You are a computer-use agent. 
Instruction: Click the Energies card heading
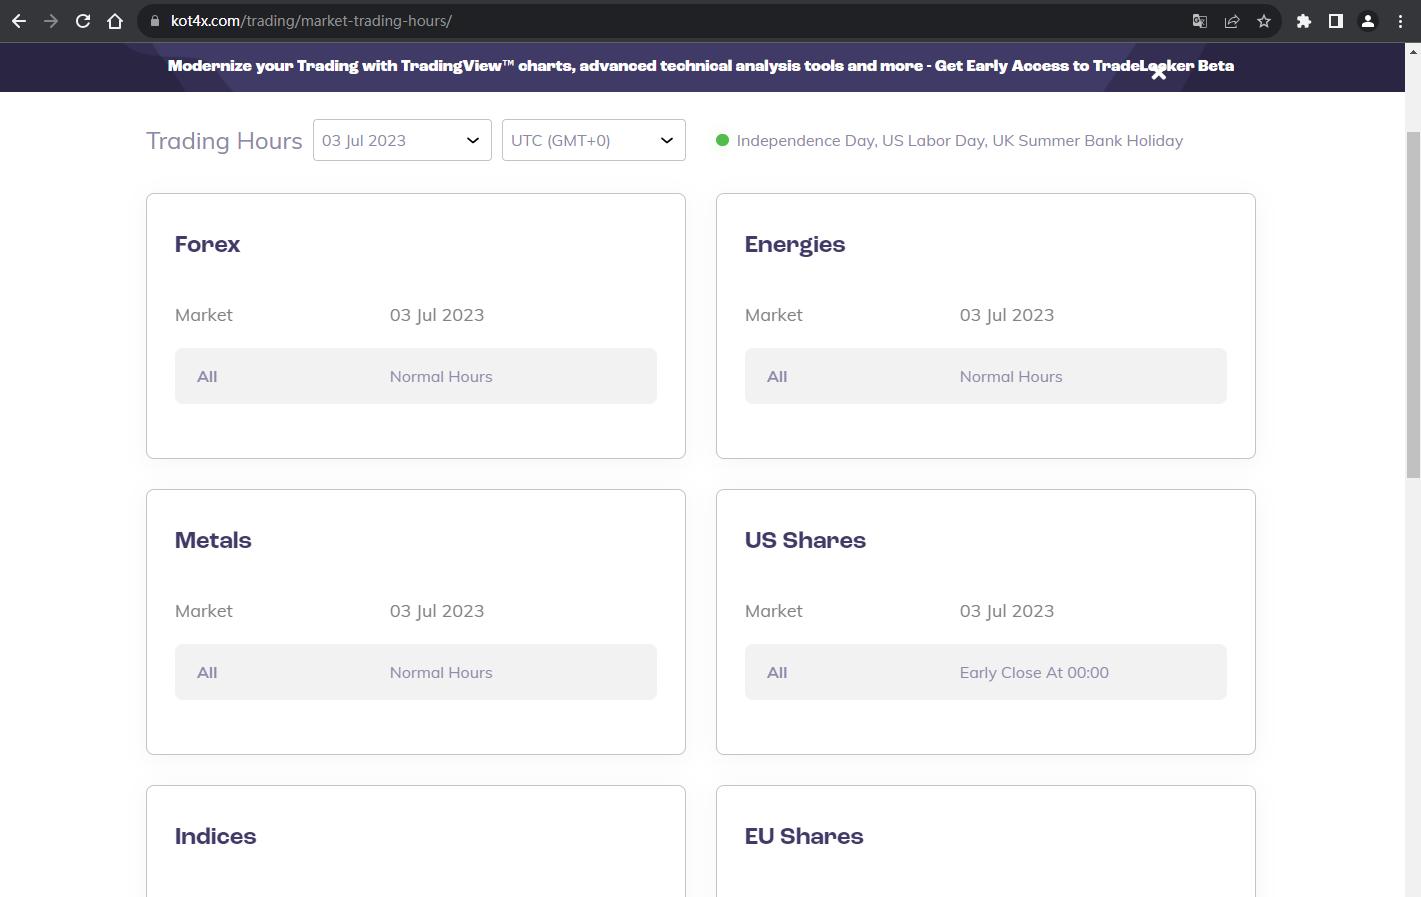(x=795, y=245)
